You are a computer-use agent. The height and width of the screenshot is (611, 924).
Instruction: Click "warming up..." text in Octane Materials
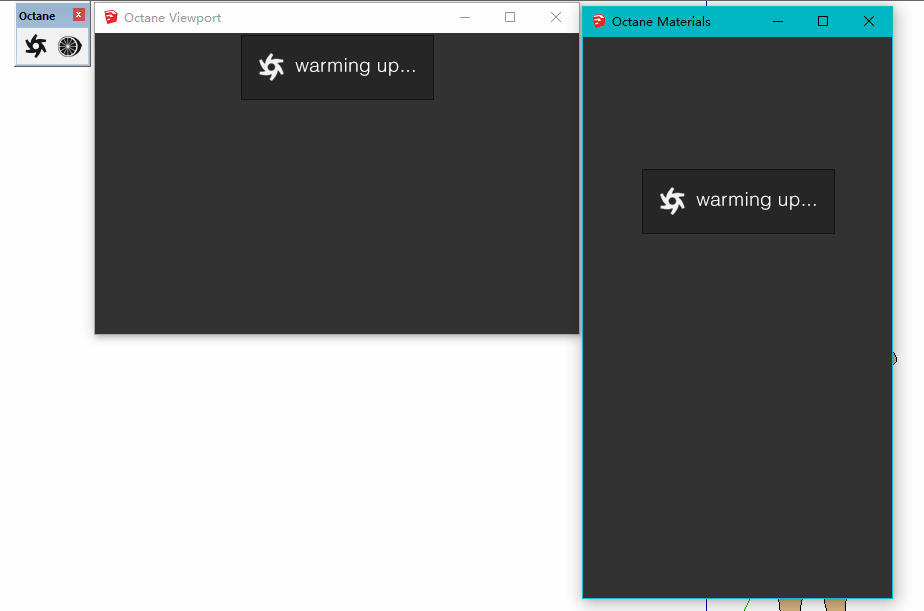tap(756, 200)
